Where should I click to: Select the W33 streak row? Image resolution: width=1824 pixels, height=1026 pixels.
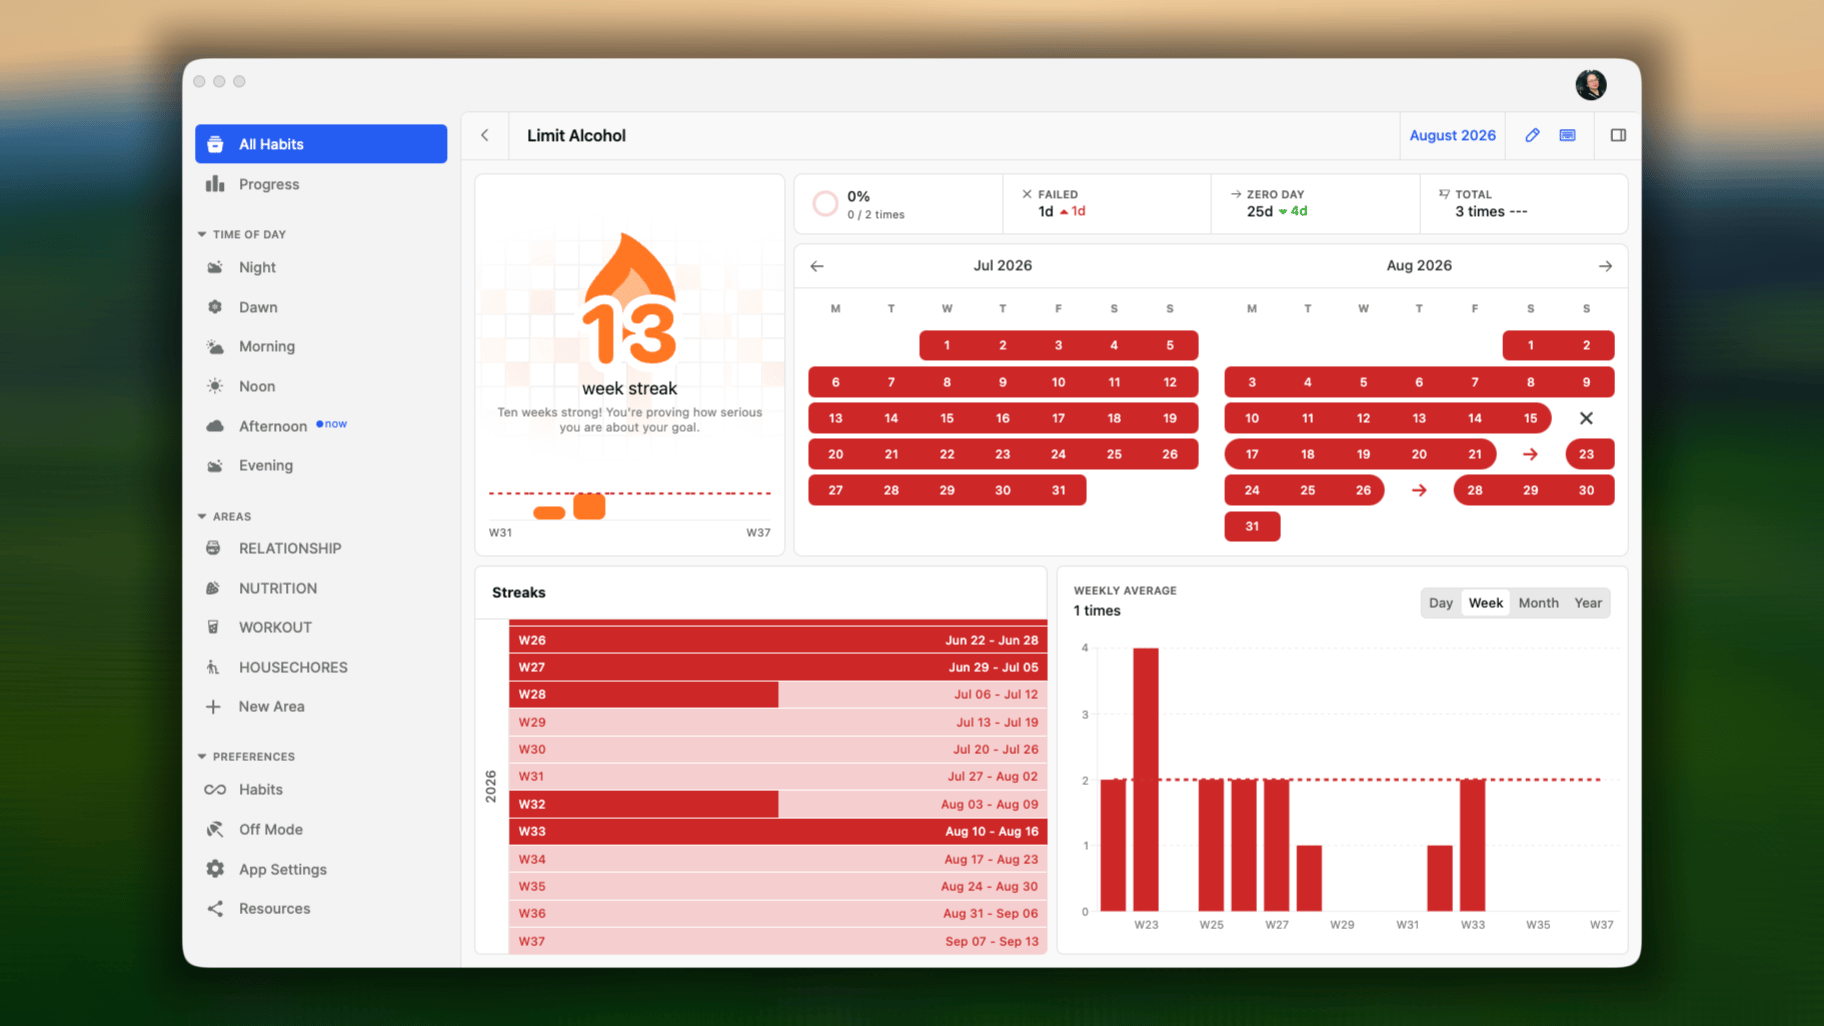[778, 831]
